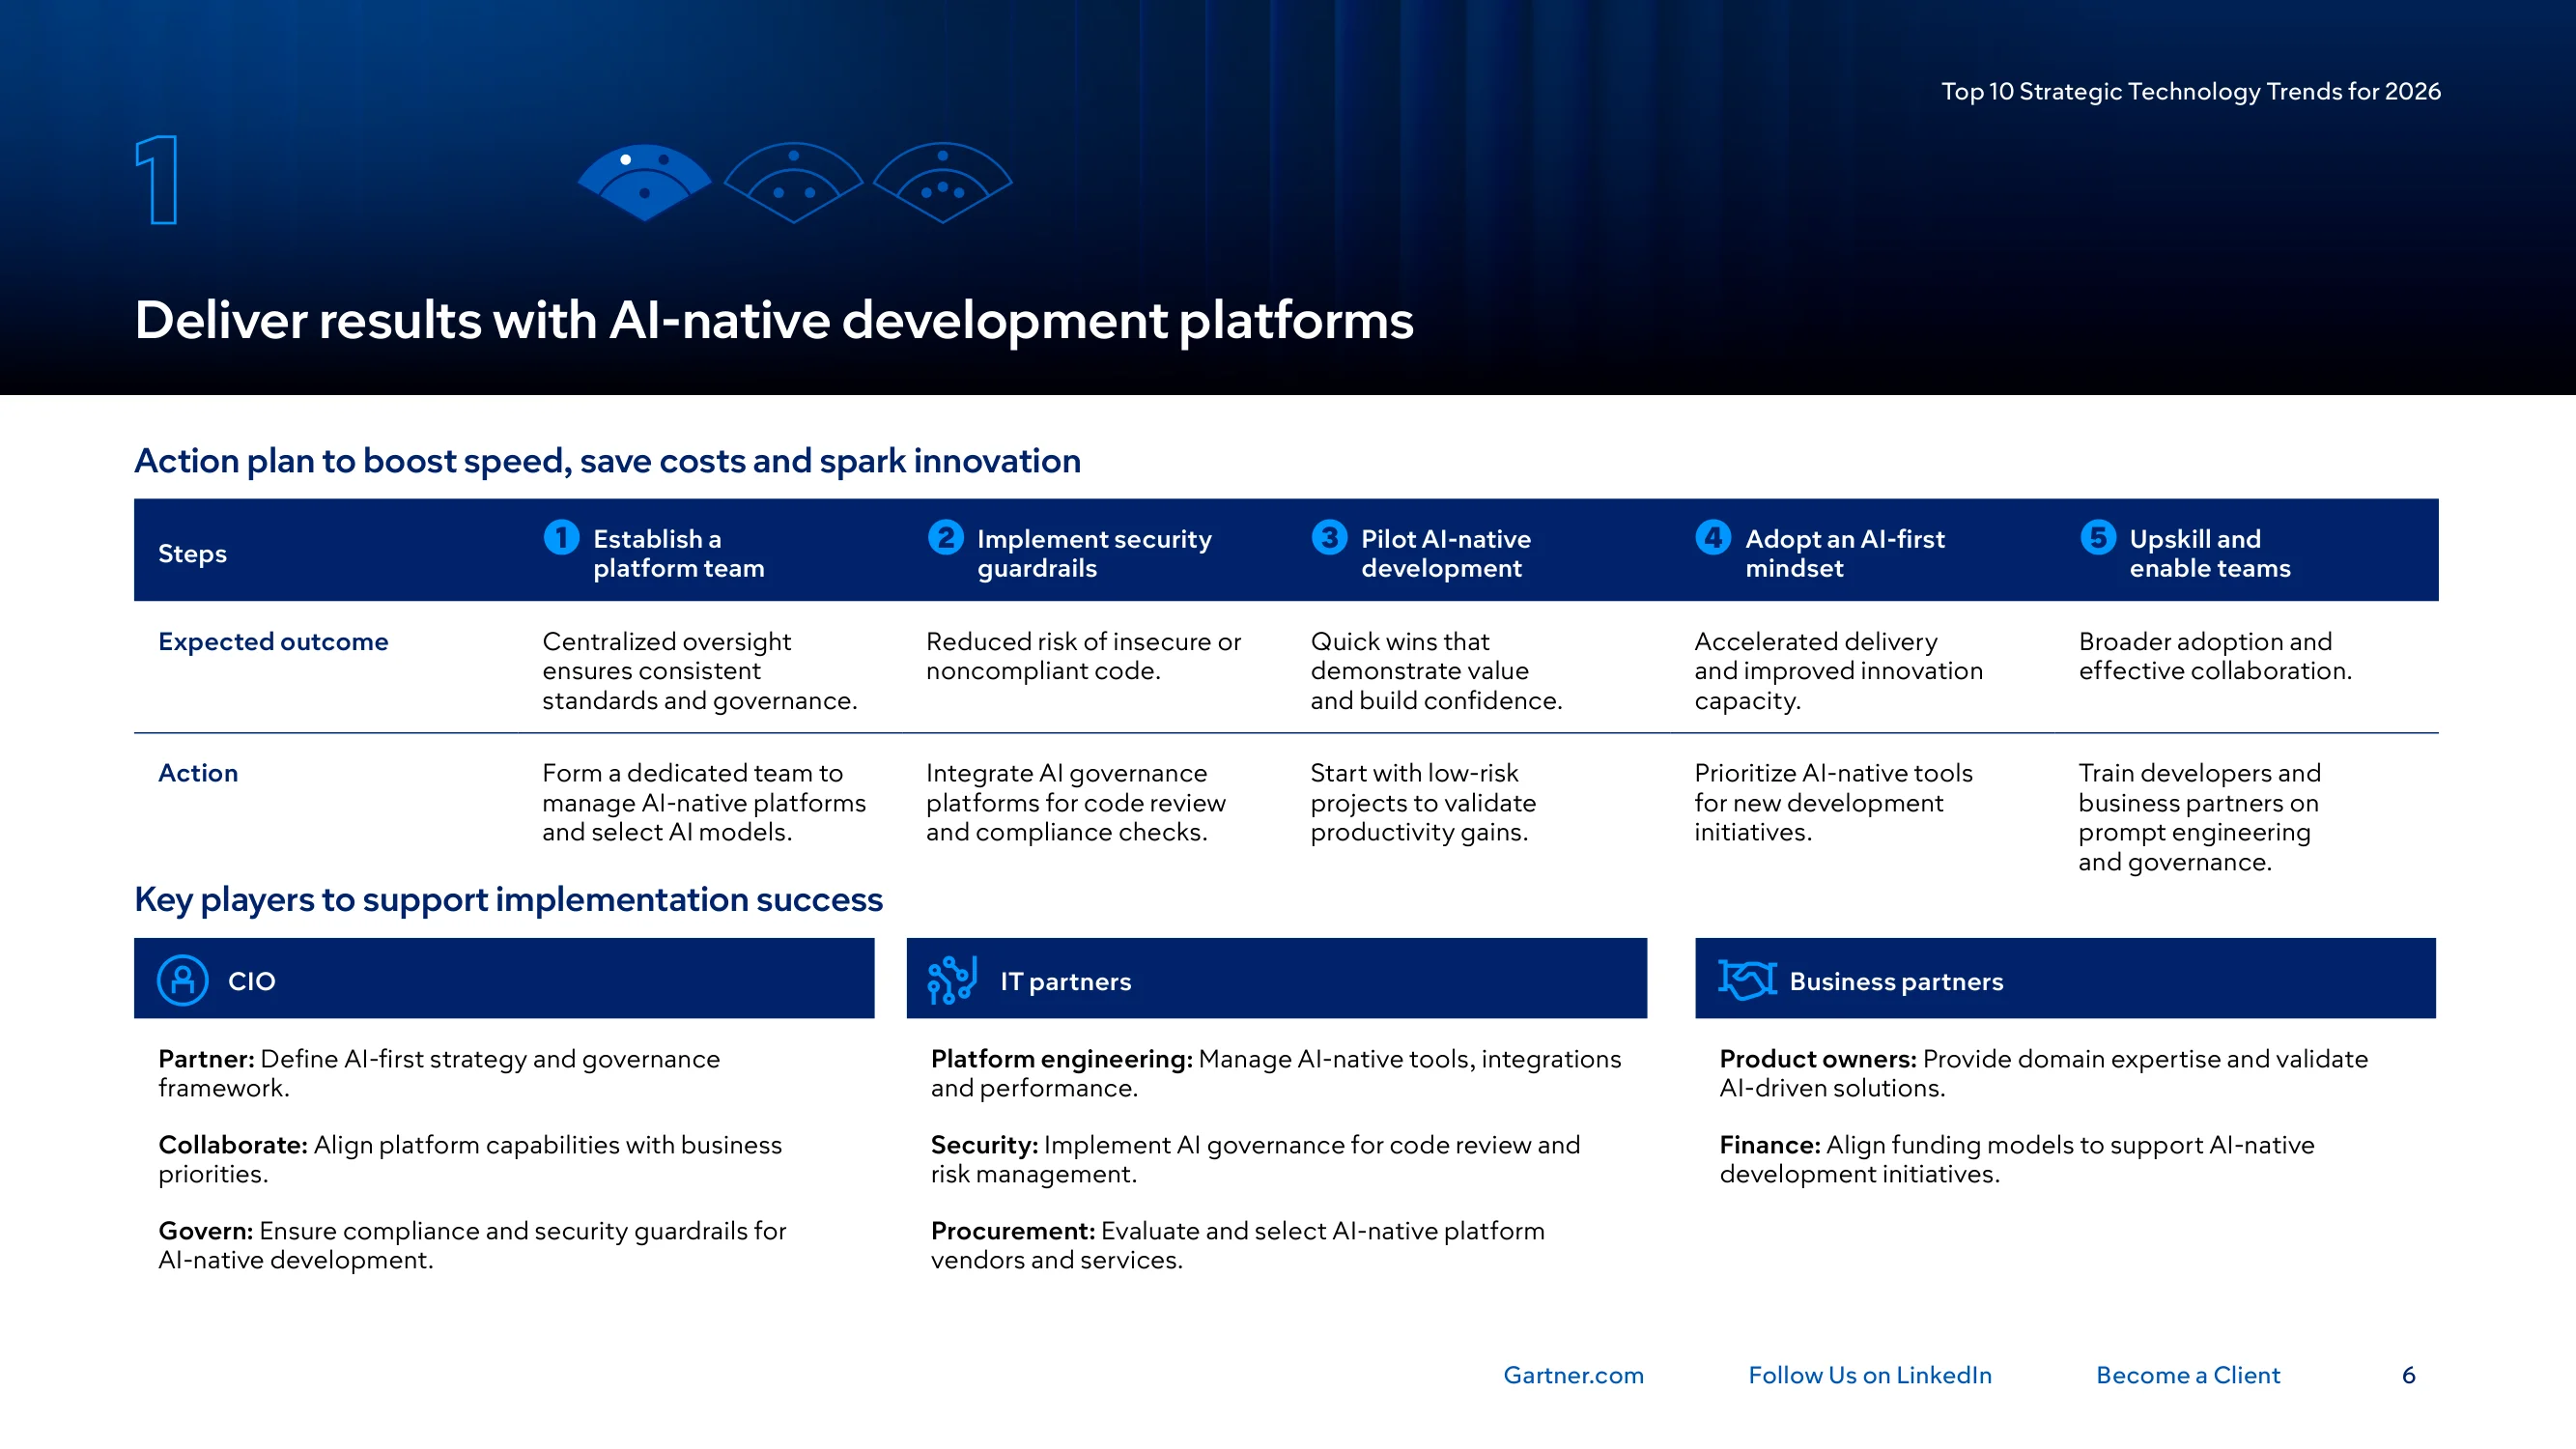Open the Gartner.com link
Screen dimensions: 2576x1449
coord(1573,1375)
